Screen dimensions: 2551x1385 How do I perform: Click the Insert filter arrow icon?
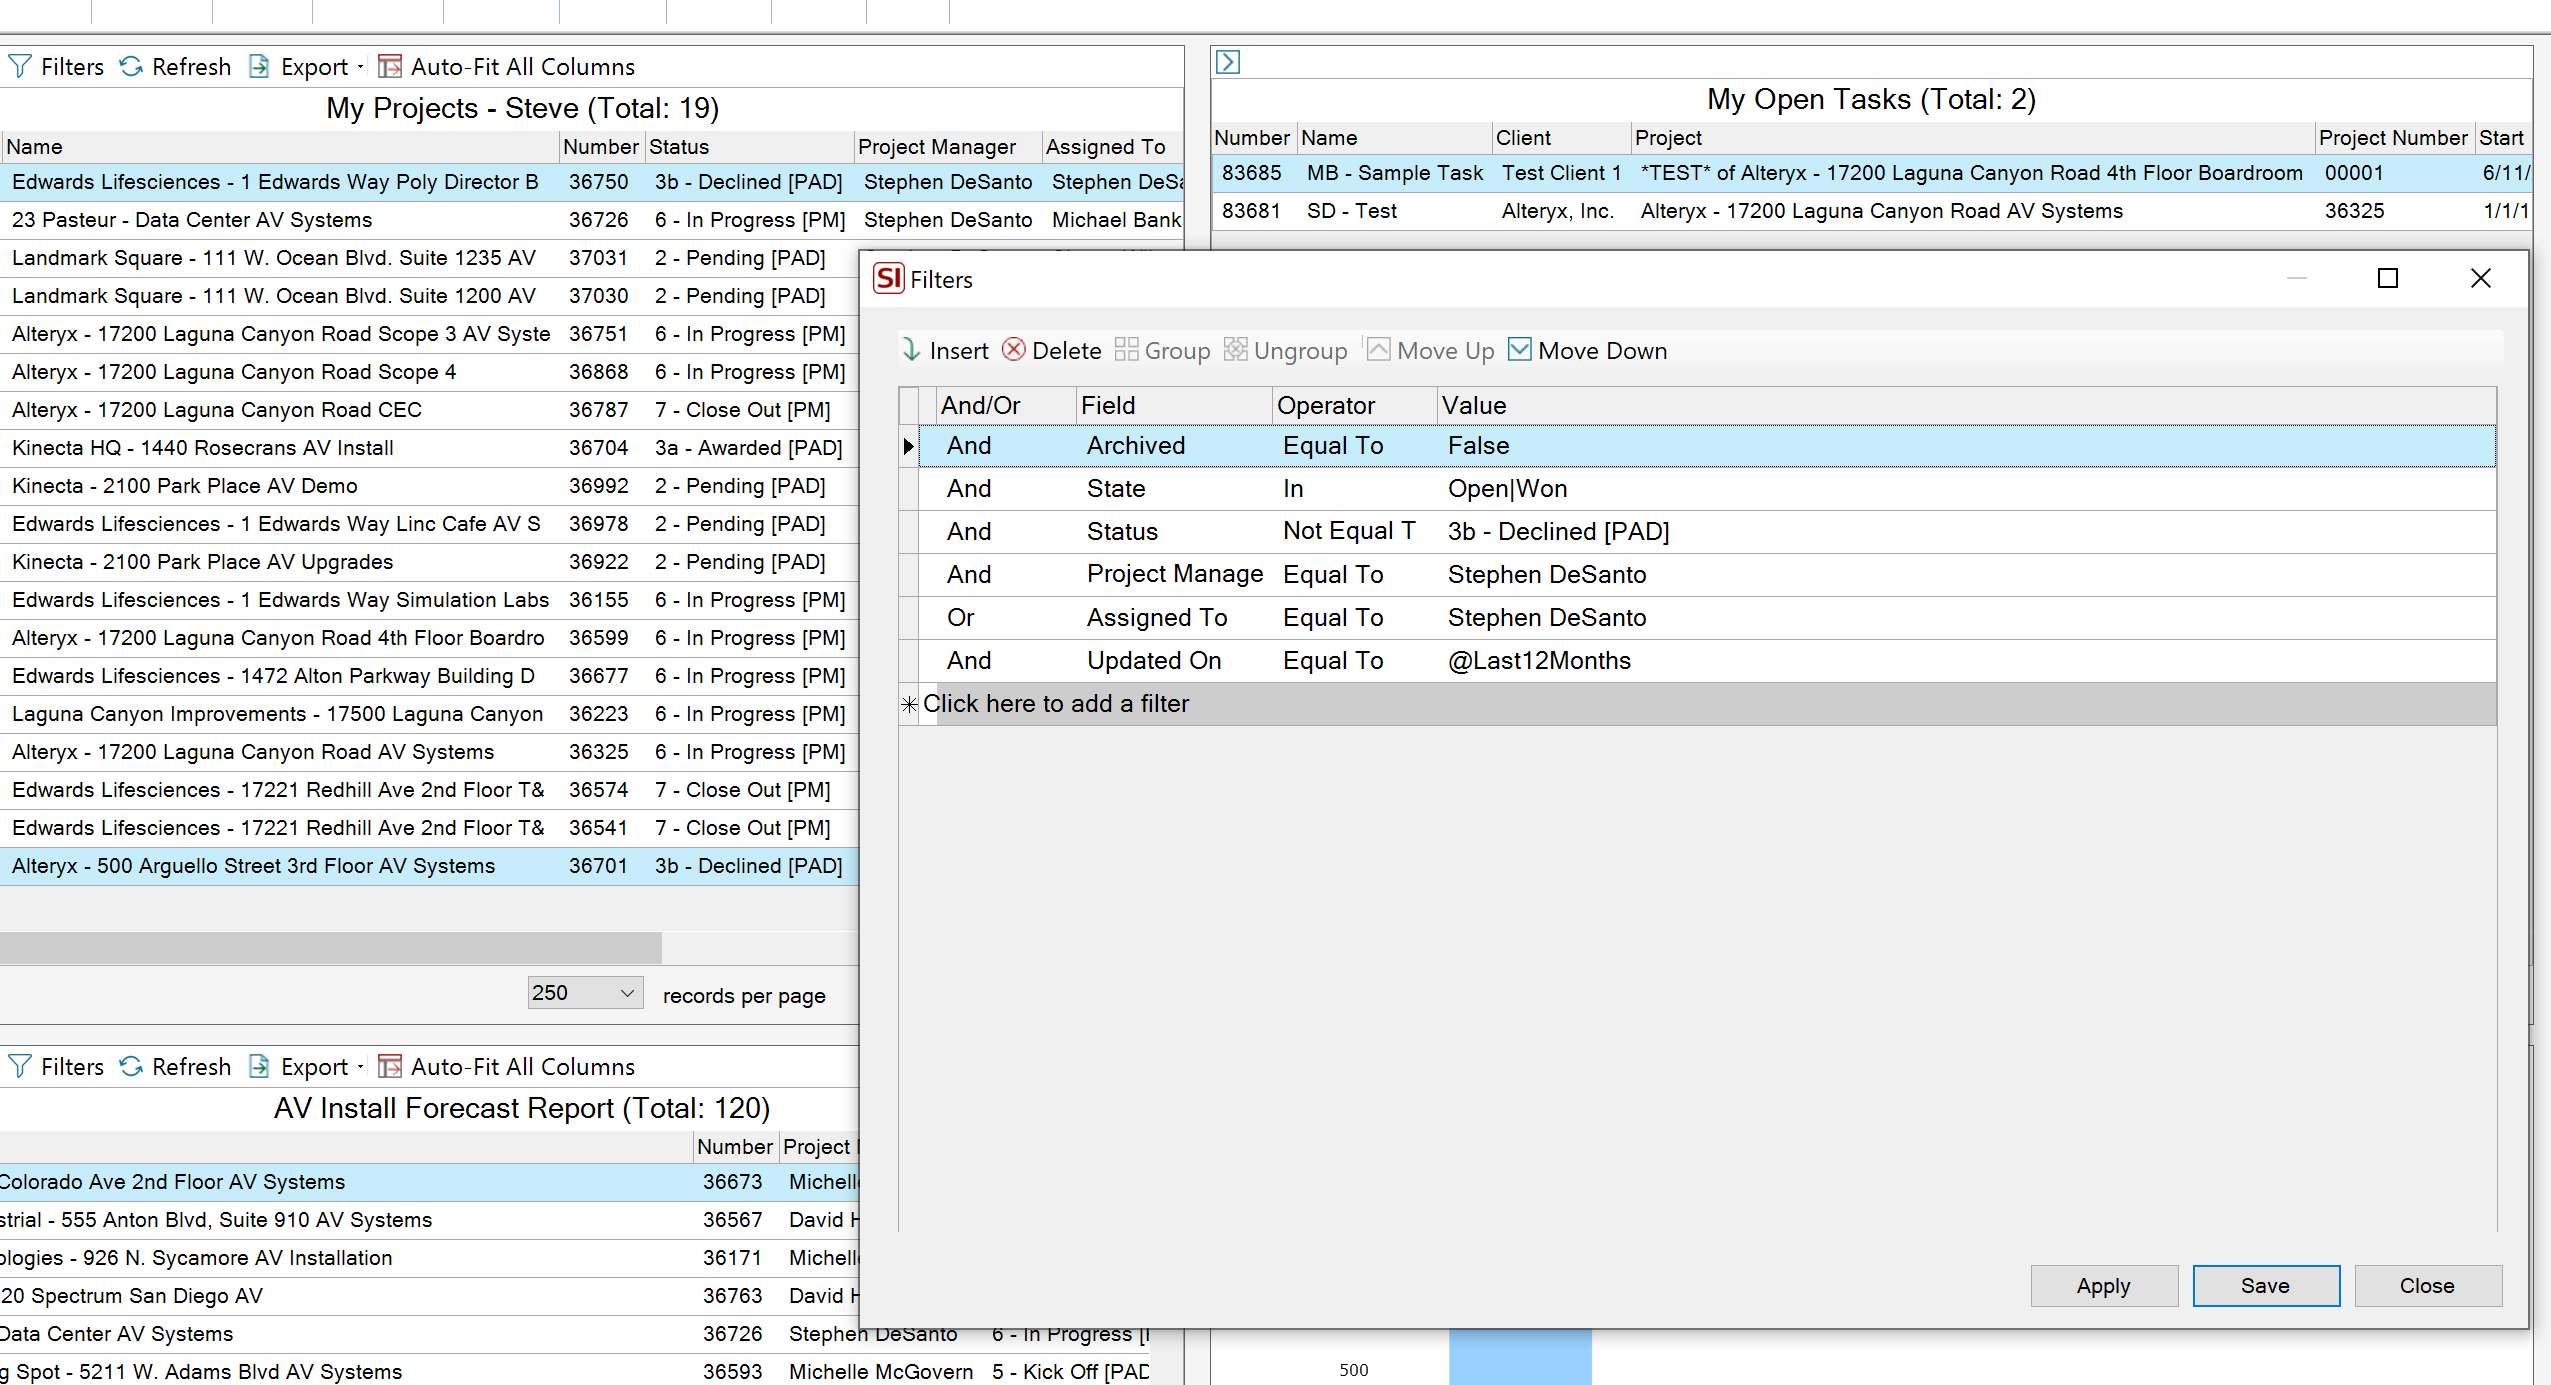911,350
